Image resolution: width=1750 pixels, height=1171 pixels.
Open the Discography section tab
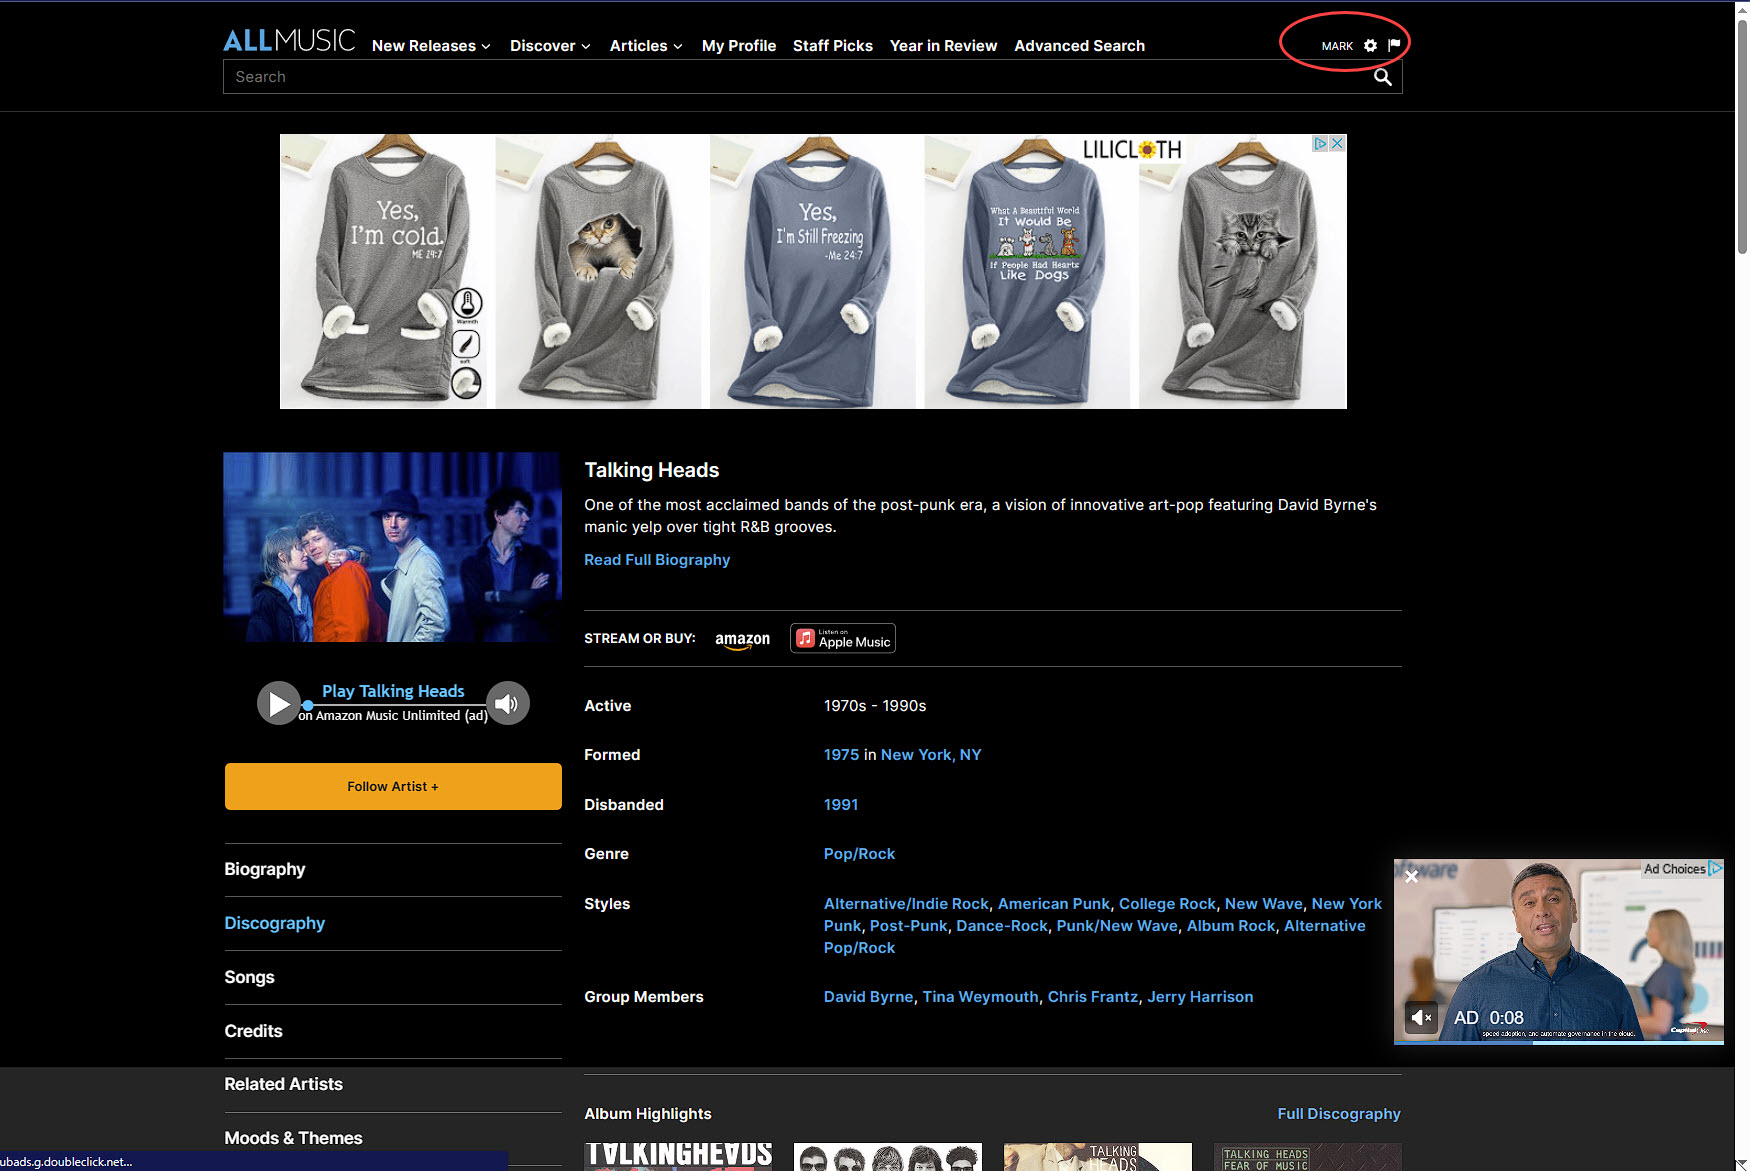click(275, 923)
